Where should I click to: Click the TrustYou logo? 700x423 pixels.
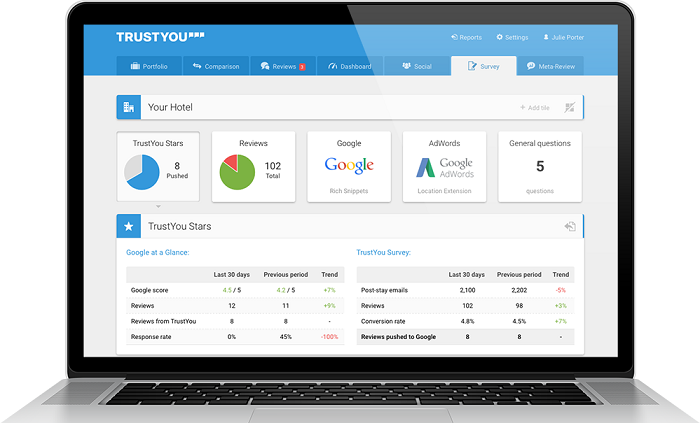pyautogui.click(x=158, y=37)
